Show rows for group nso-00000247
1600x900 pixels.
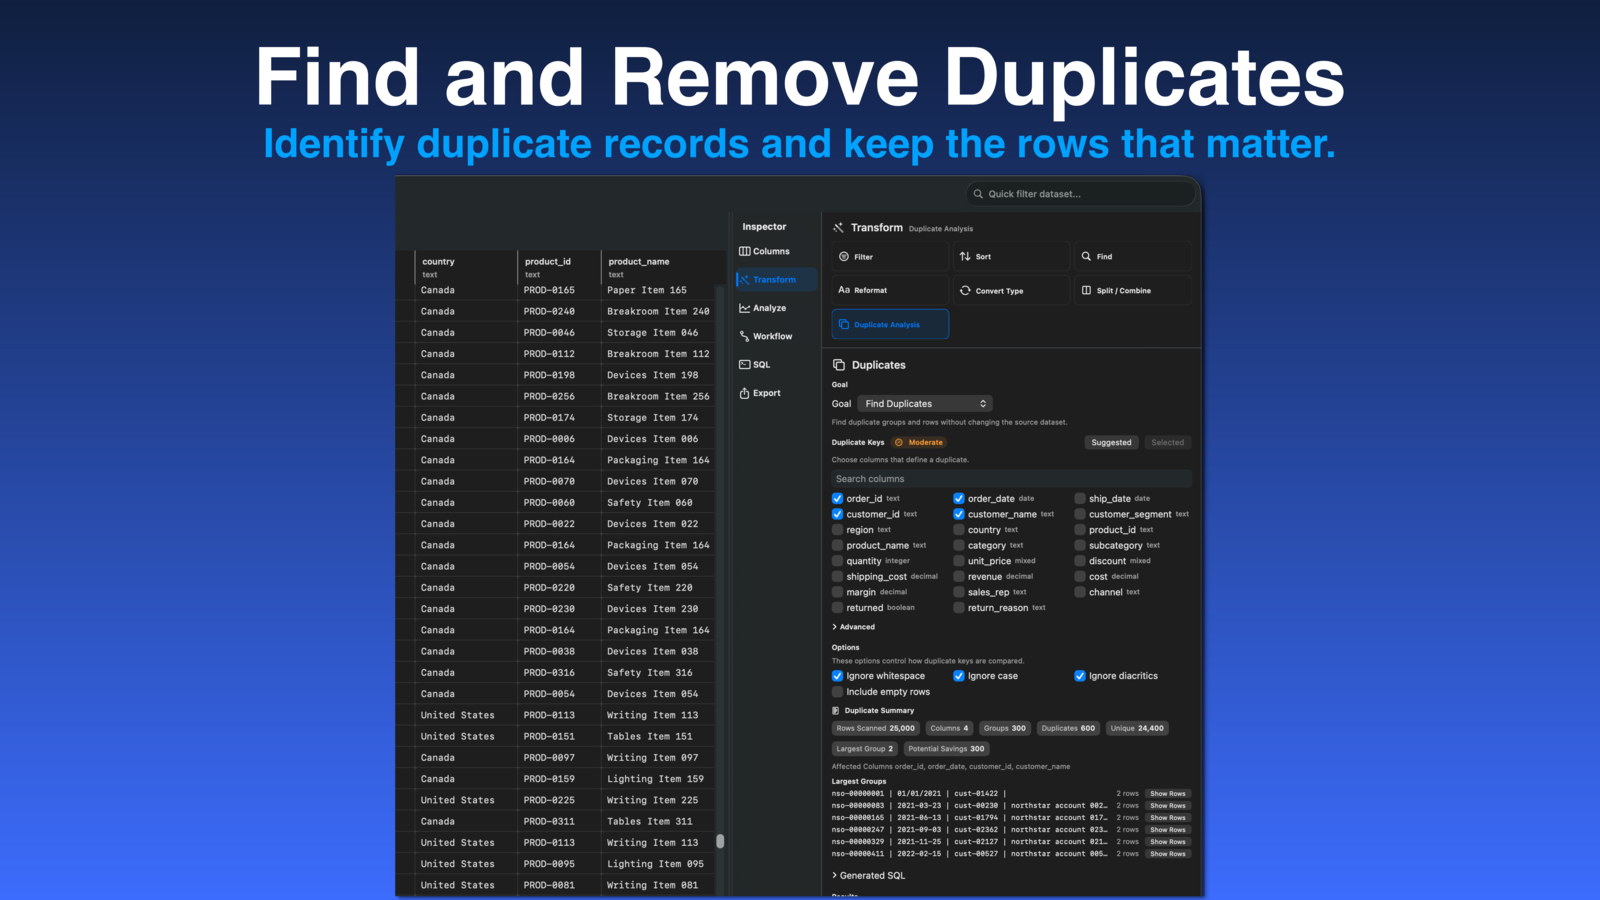1167,830
